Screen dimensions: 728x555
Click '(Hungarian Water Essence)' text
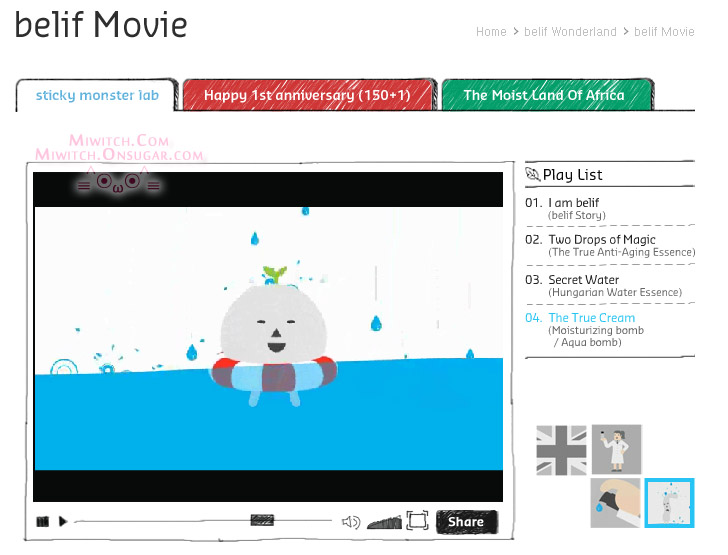tap(615, 292)
